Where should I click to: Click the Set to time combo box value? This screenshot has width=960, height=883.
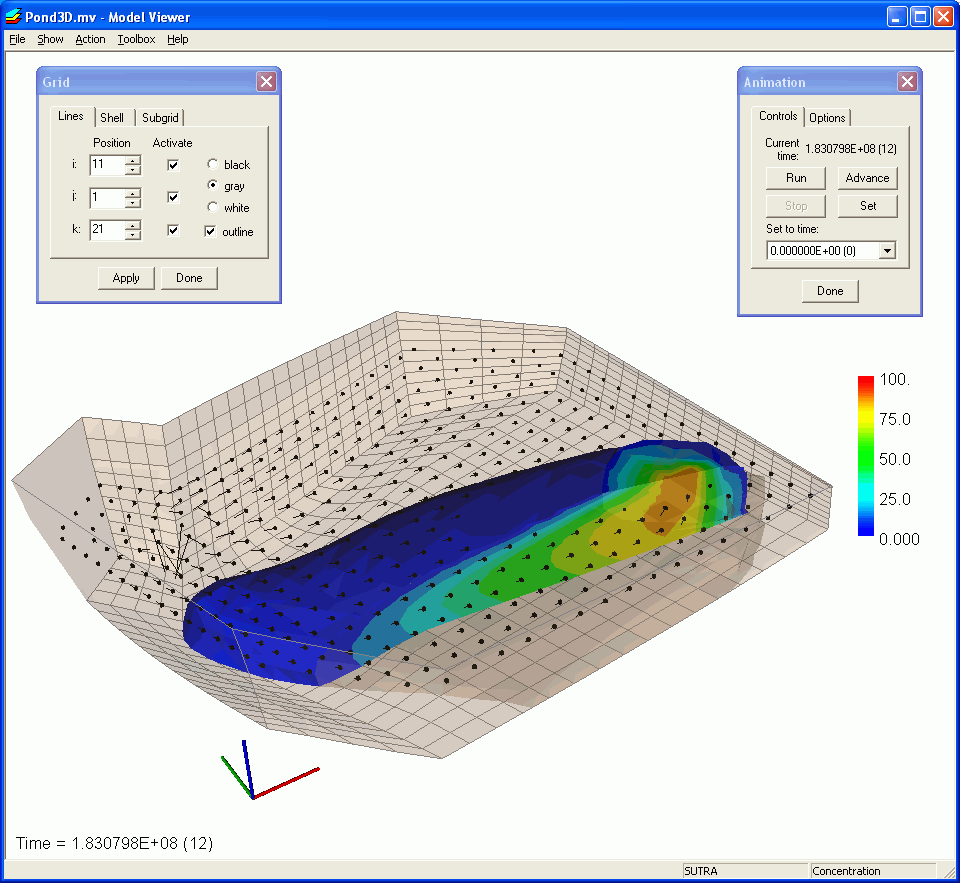click(x=823, y=250)
